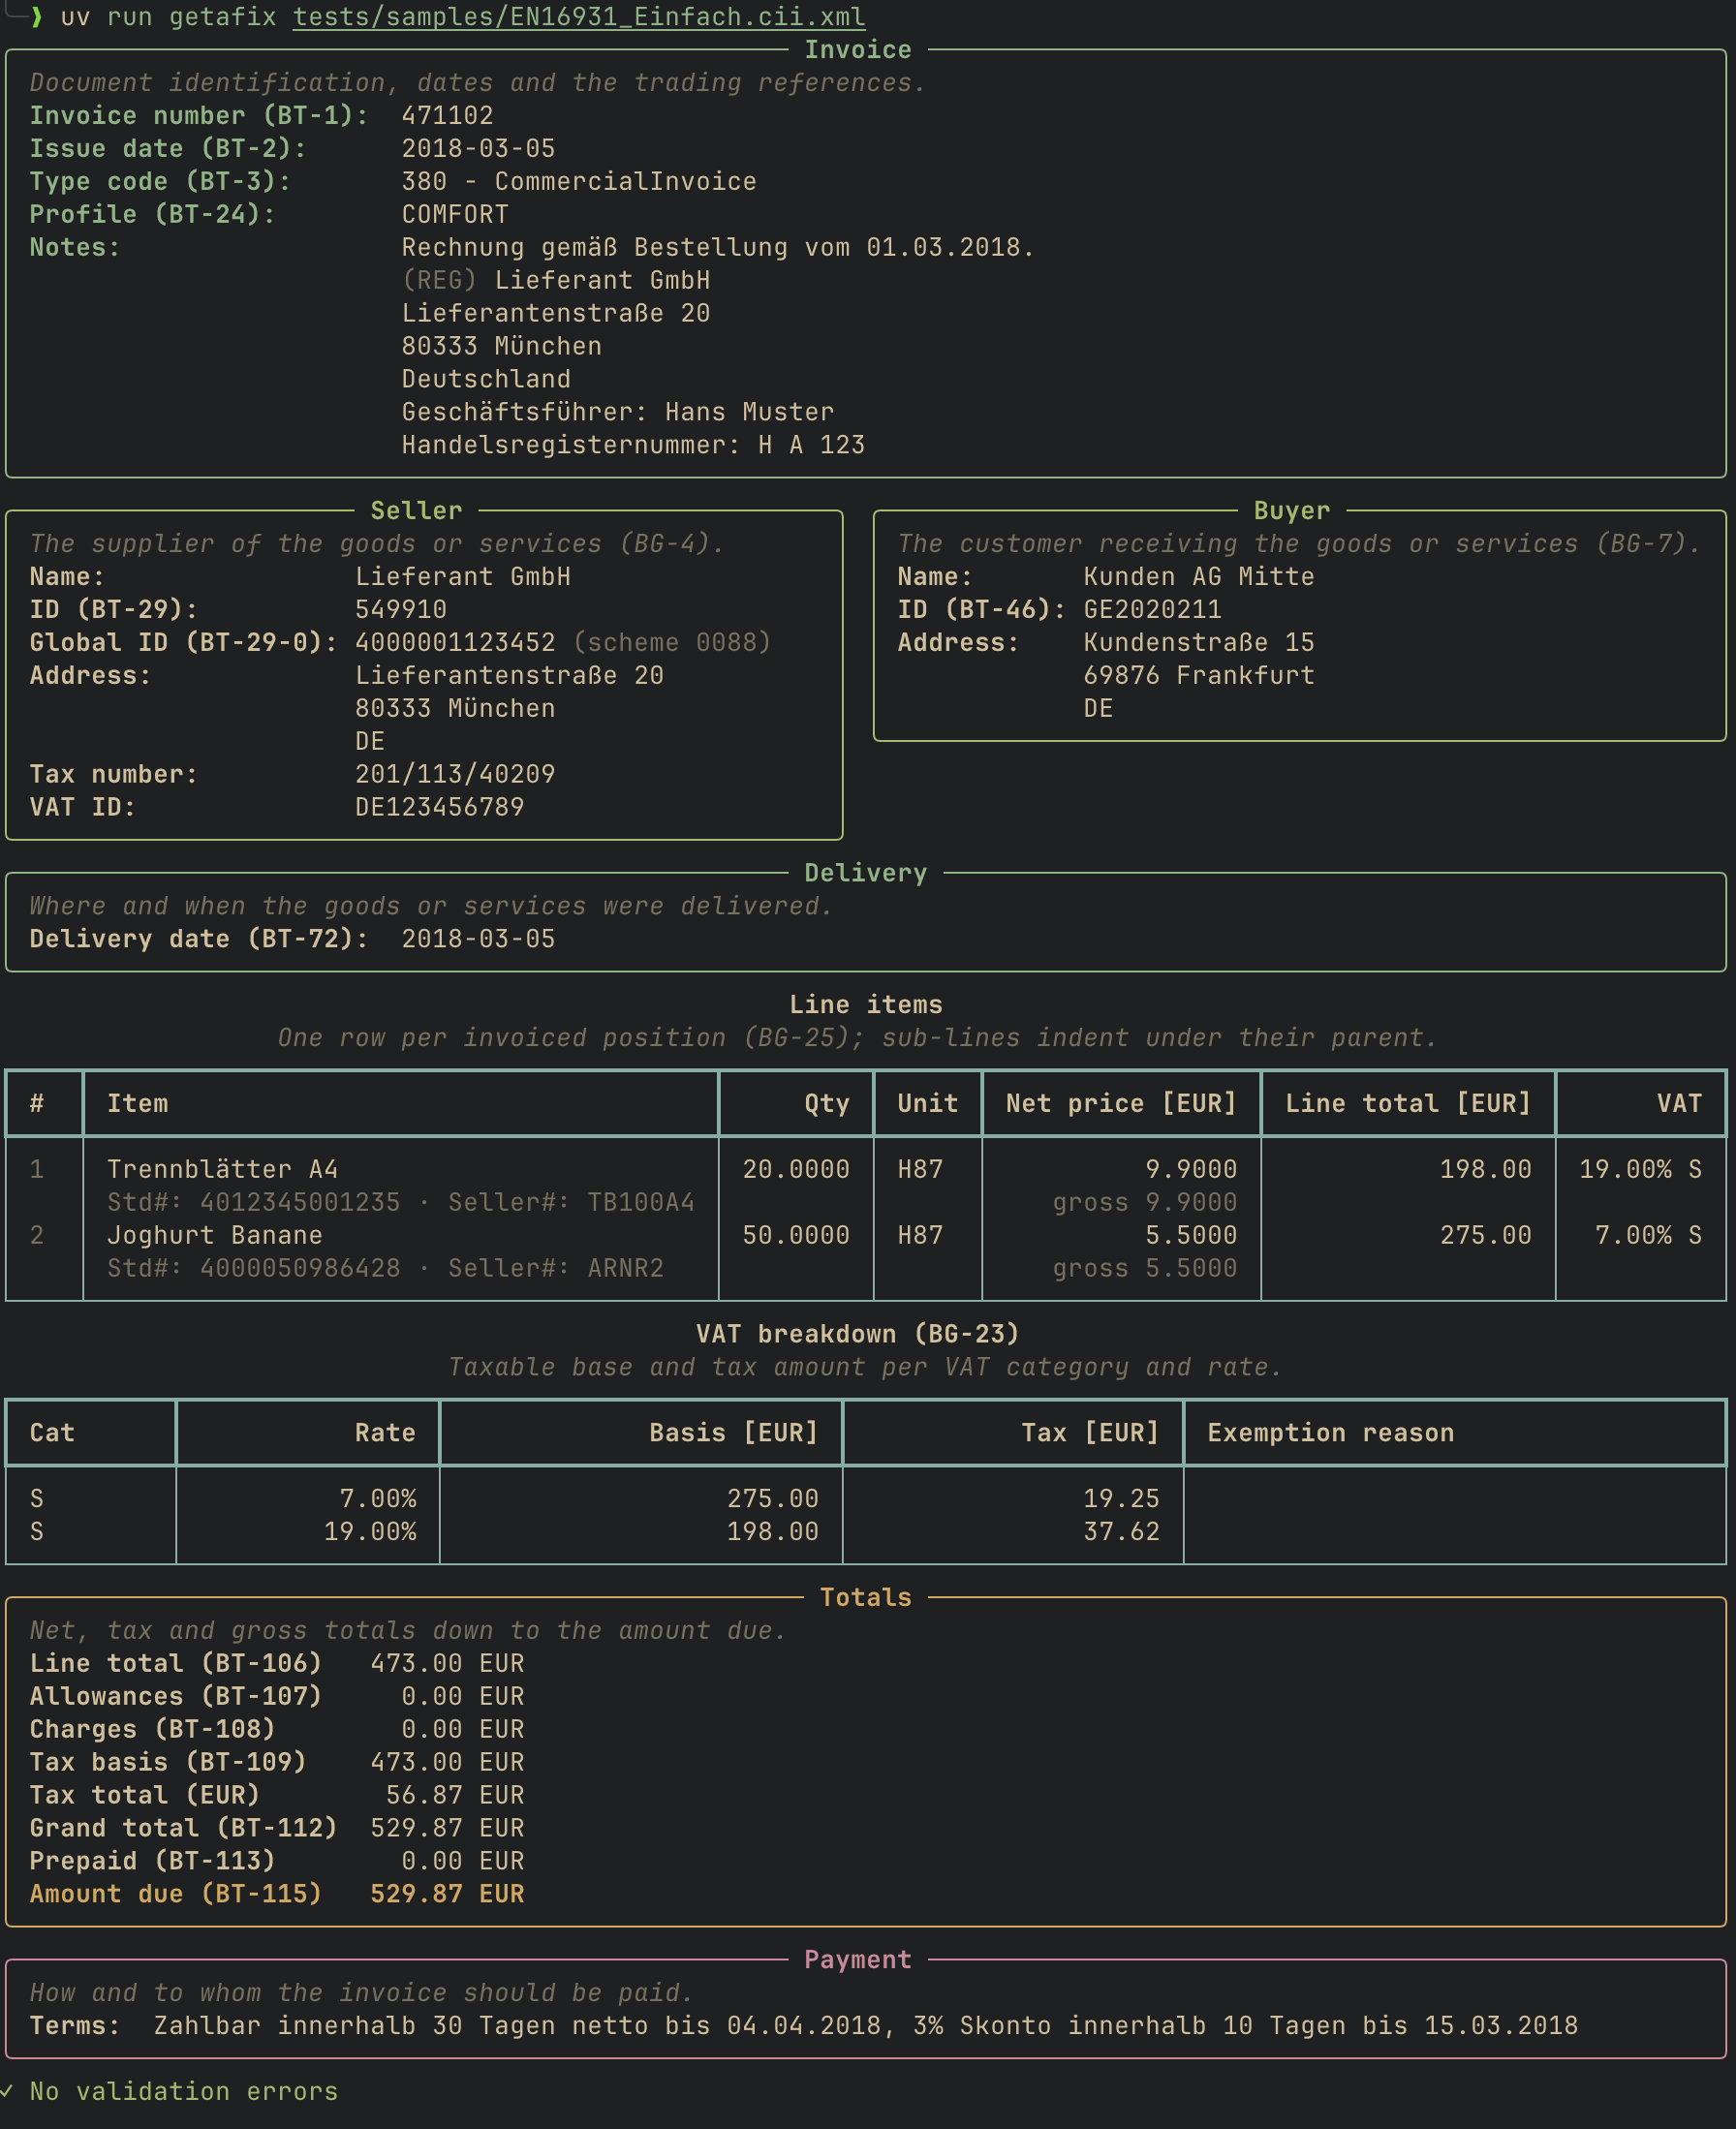Click the Issue date value 2018-03-05
The image size is (1736, 2129).
(478, 148)
